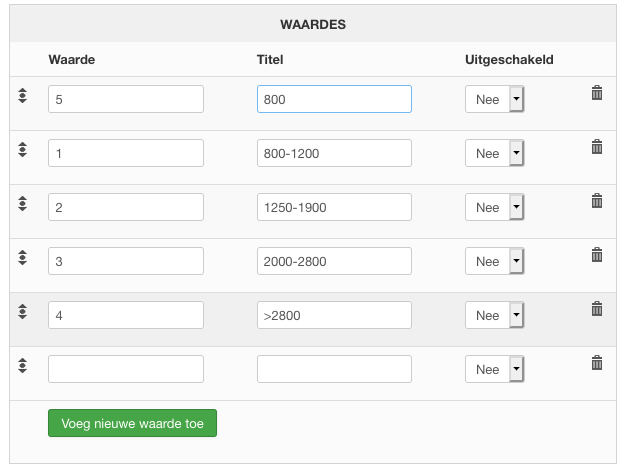Open Uitgeschakeld dropdown for the 800 row
The height and width of the screenshot is (473, 626).
click(495, 99)
